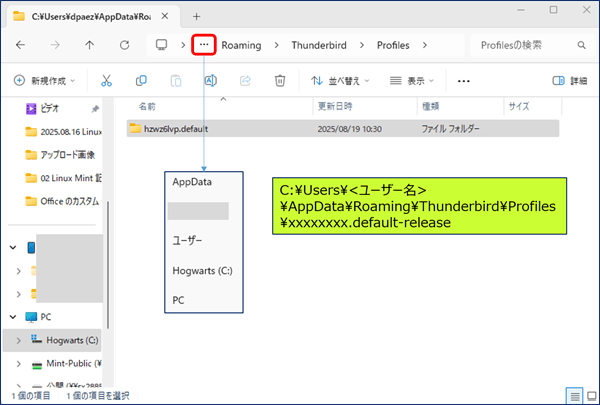The image size is (600, 405).
Task: Click the PC monitor icon in address bar
Action: [161, 45]
